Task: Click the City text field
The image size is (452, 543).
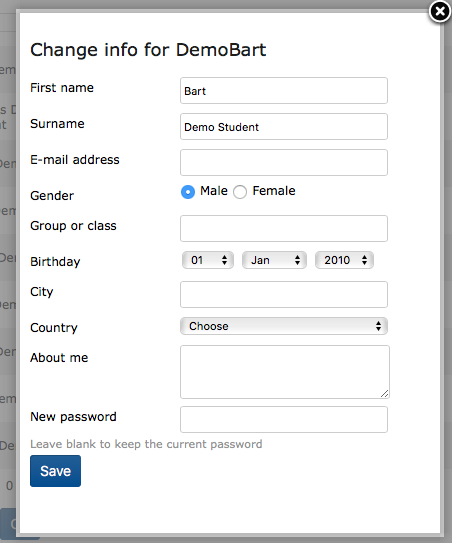Action: click(x=284, y=295)
